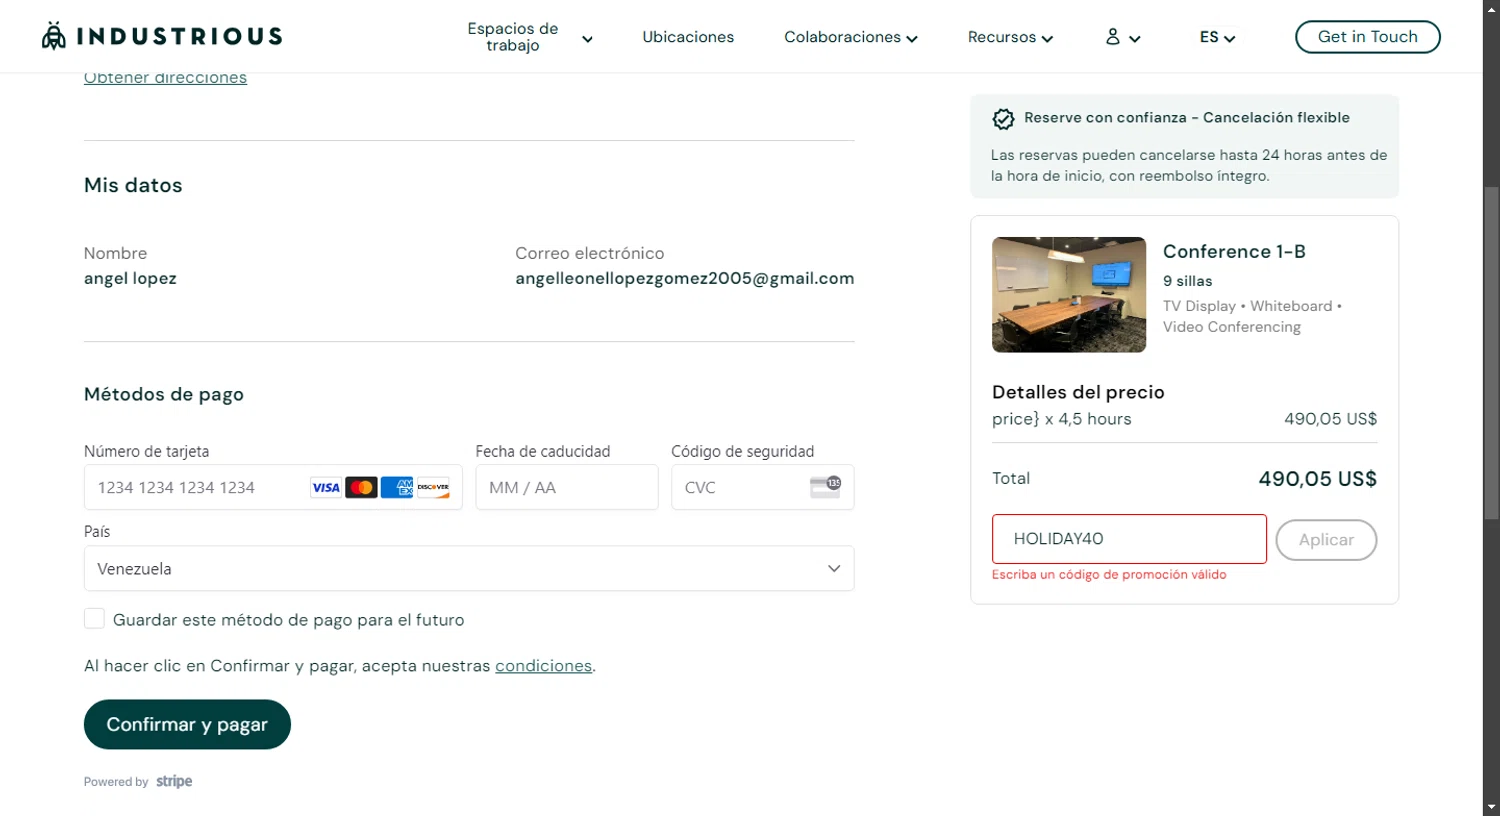
Task: Click the Visa card icon
Action: (x=326, y=488)
